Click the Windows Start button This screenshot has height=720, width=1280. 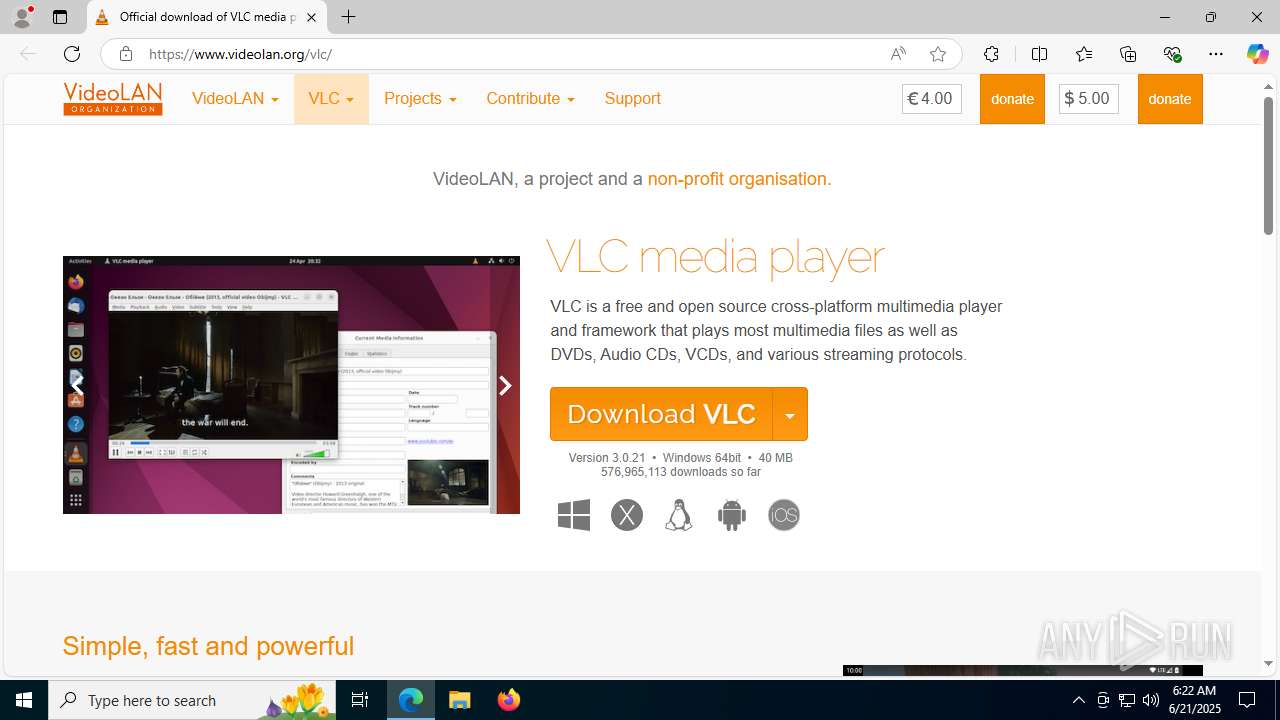24,700
